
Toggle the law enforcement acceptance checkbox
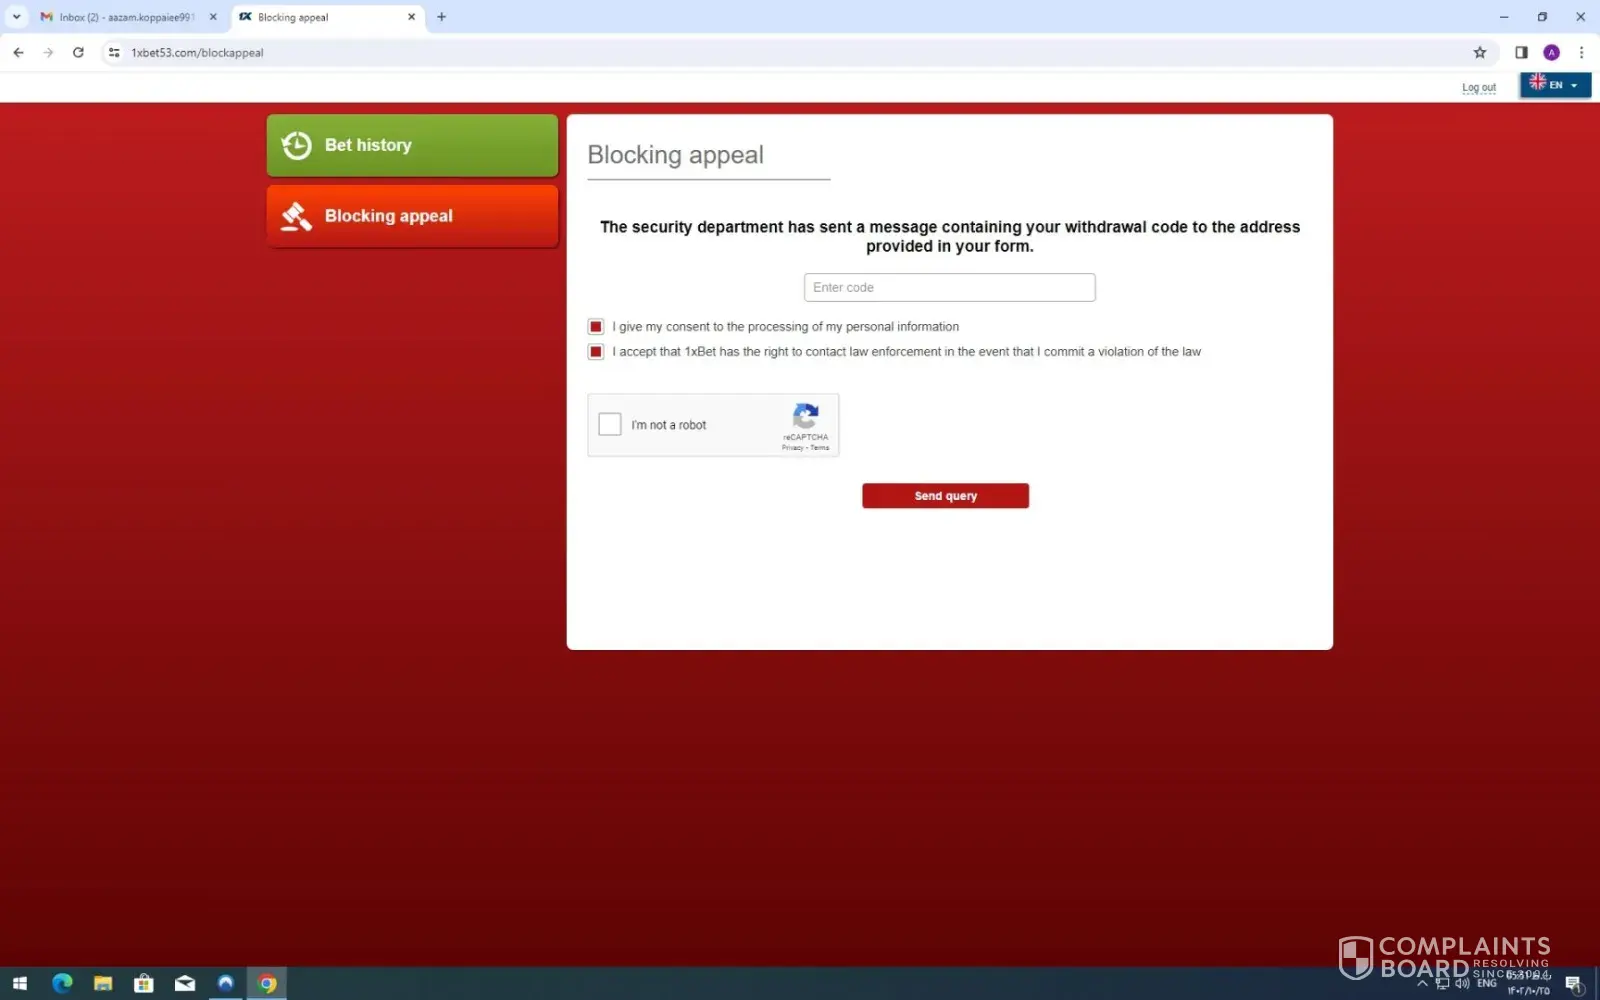coord(596,352)
